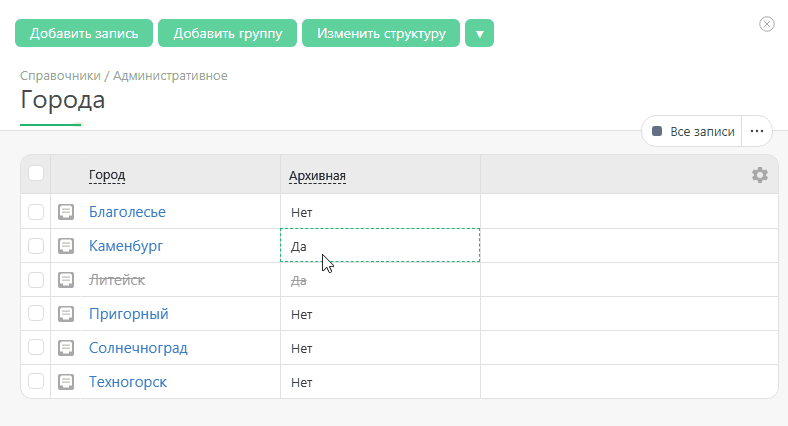This screenshot has width=788, height=426.
Task: Open table settings gear icon
Action: click(759, 175)
